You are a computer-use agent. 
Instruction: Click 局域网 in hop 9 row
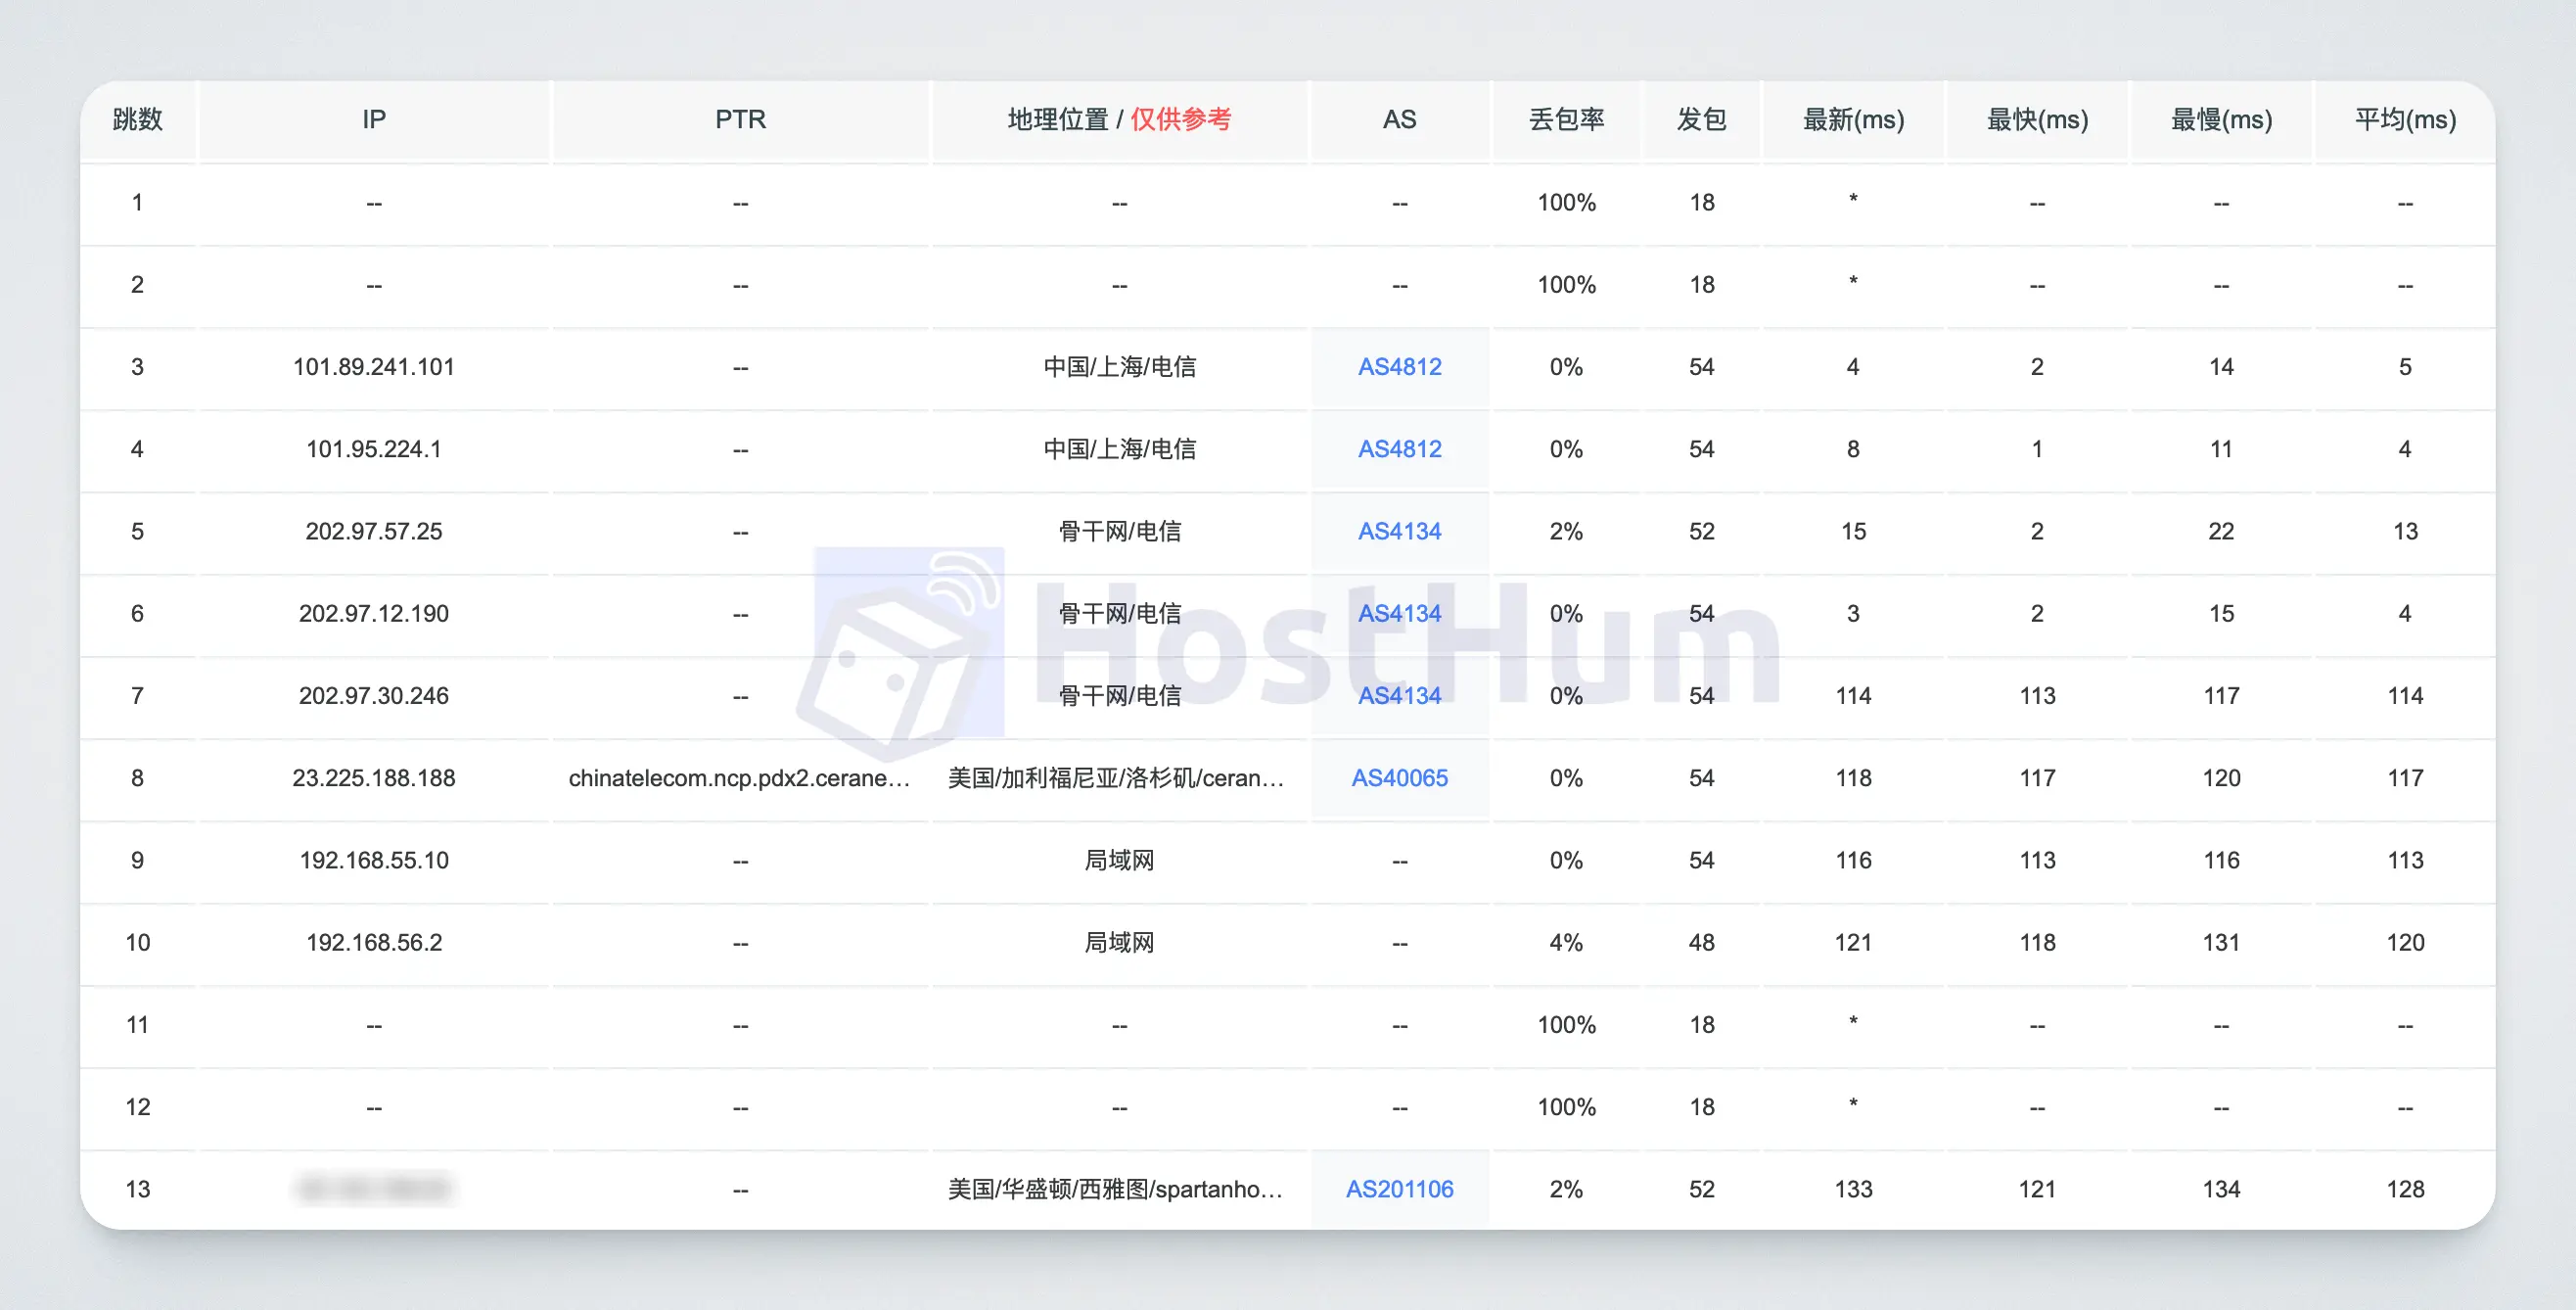(1119, 860)
